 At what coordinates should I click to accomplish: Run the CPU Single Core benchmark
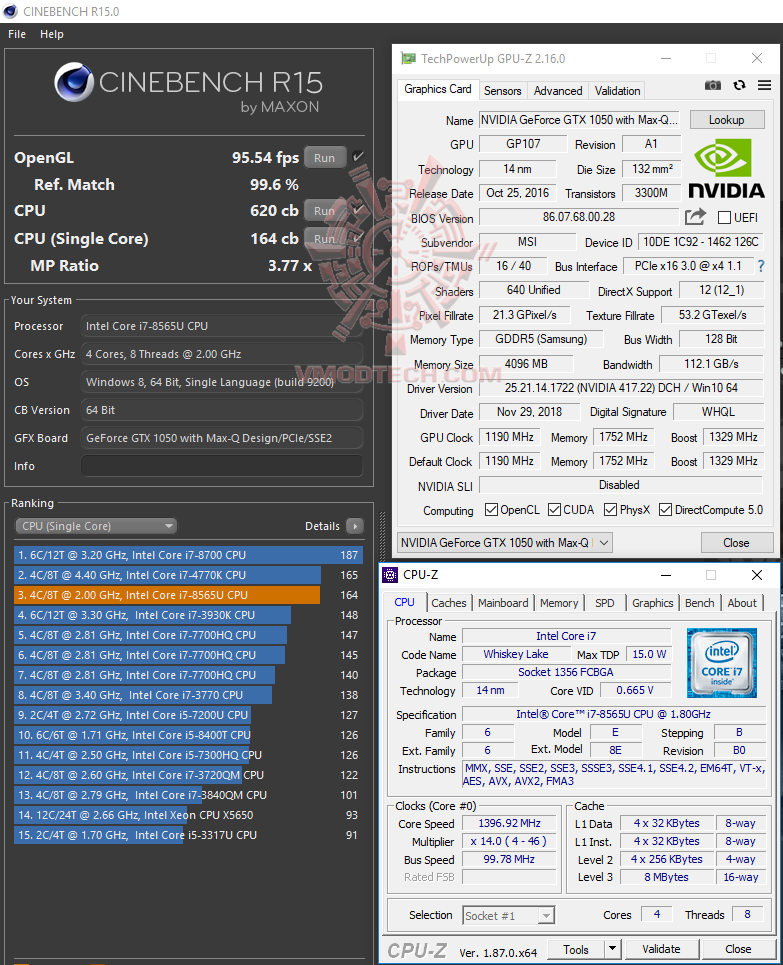(324, 238)
